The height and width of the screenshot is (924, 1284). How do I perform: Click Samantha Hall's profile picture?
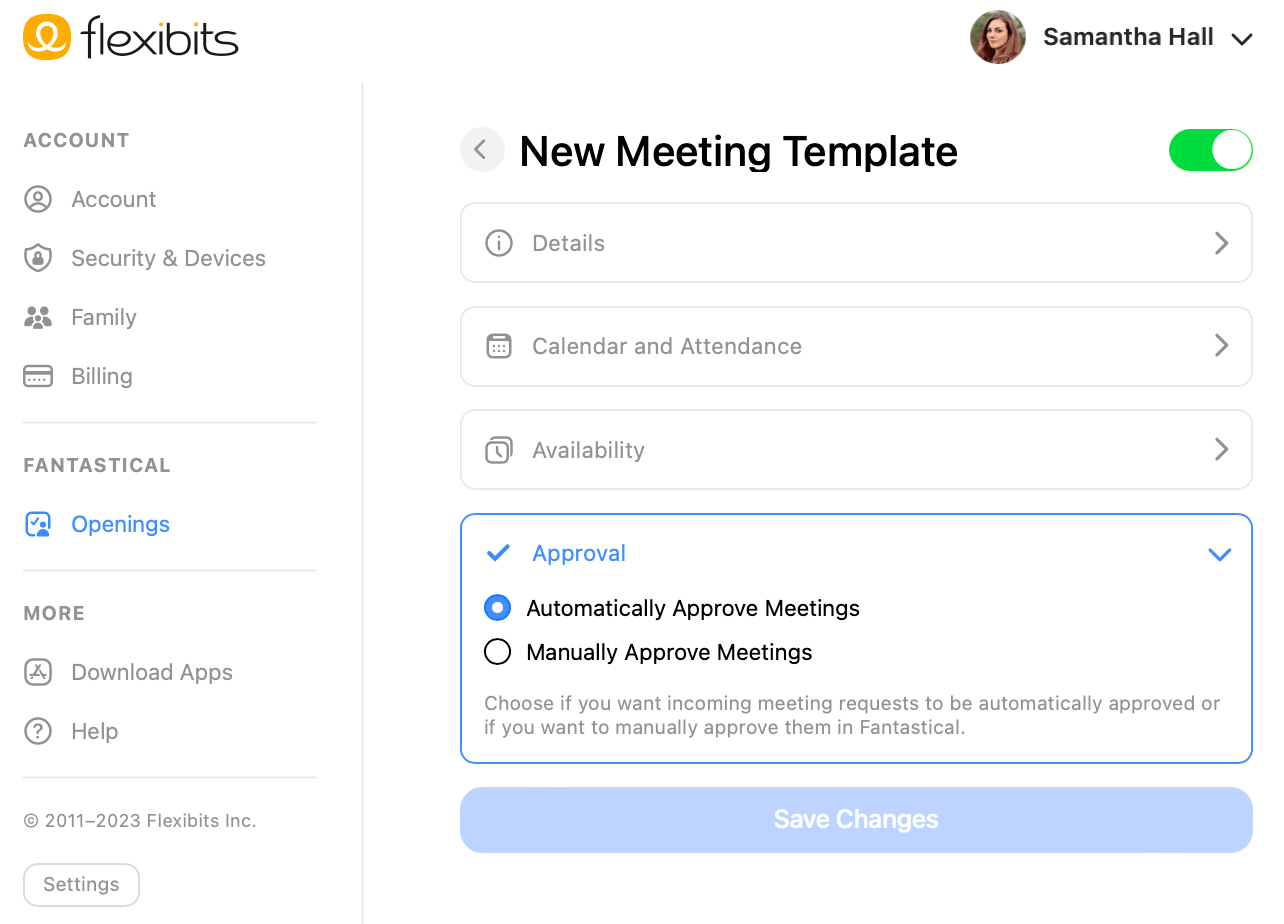[x=998, y=38]
